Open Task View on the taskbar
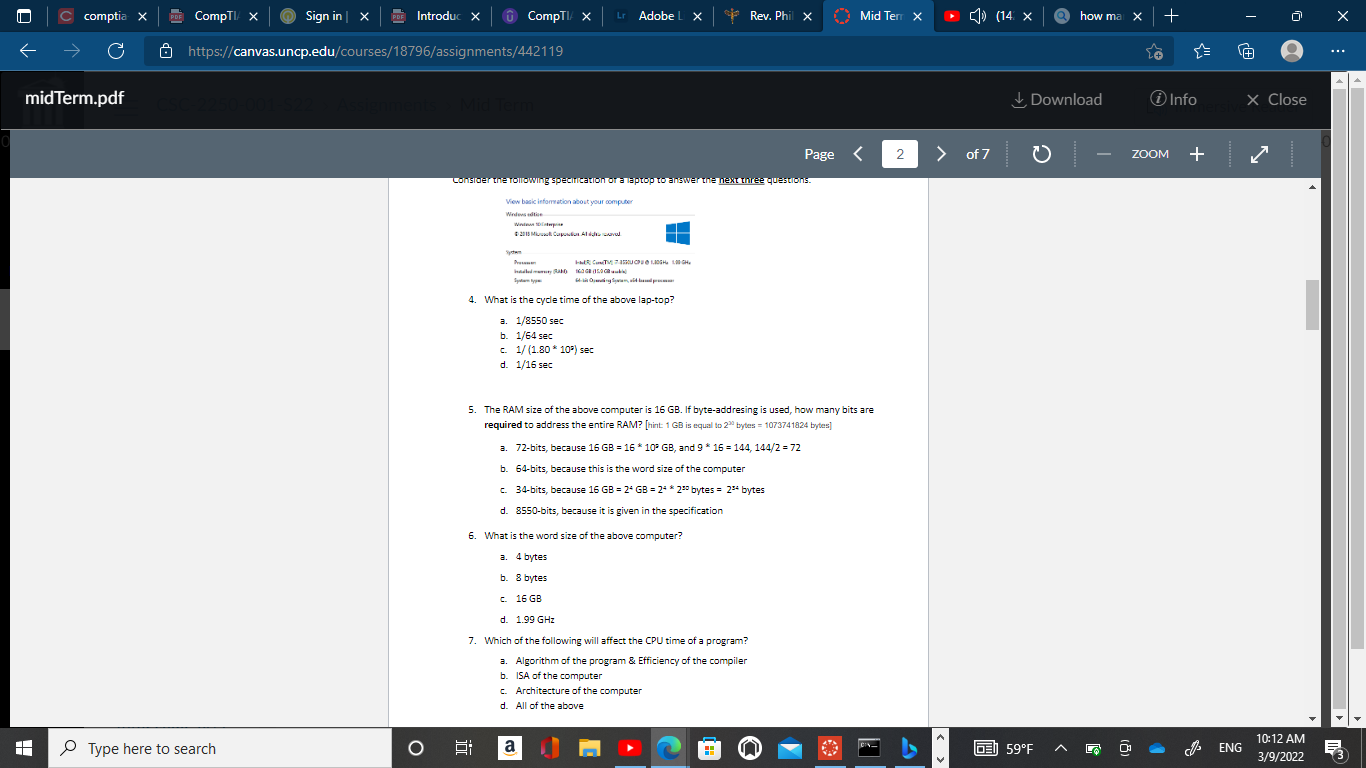 click(463, 748)
